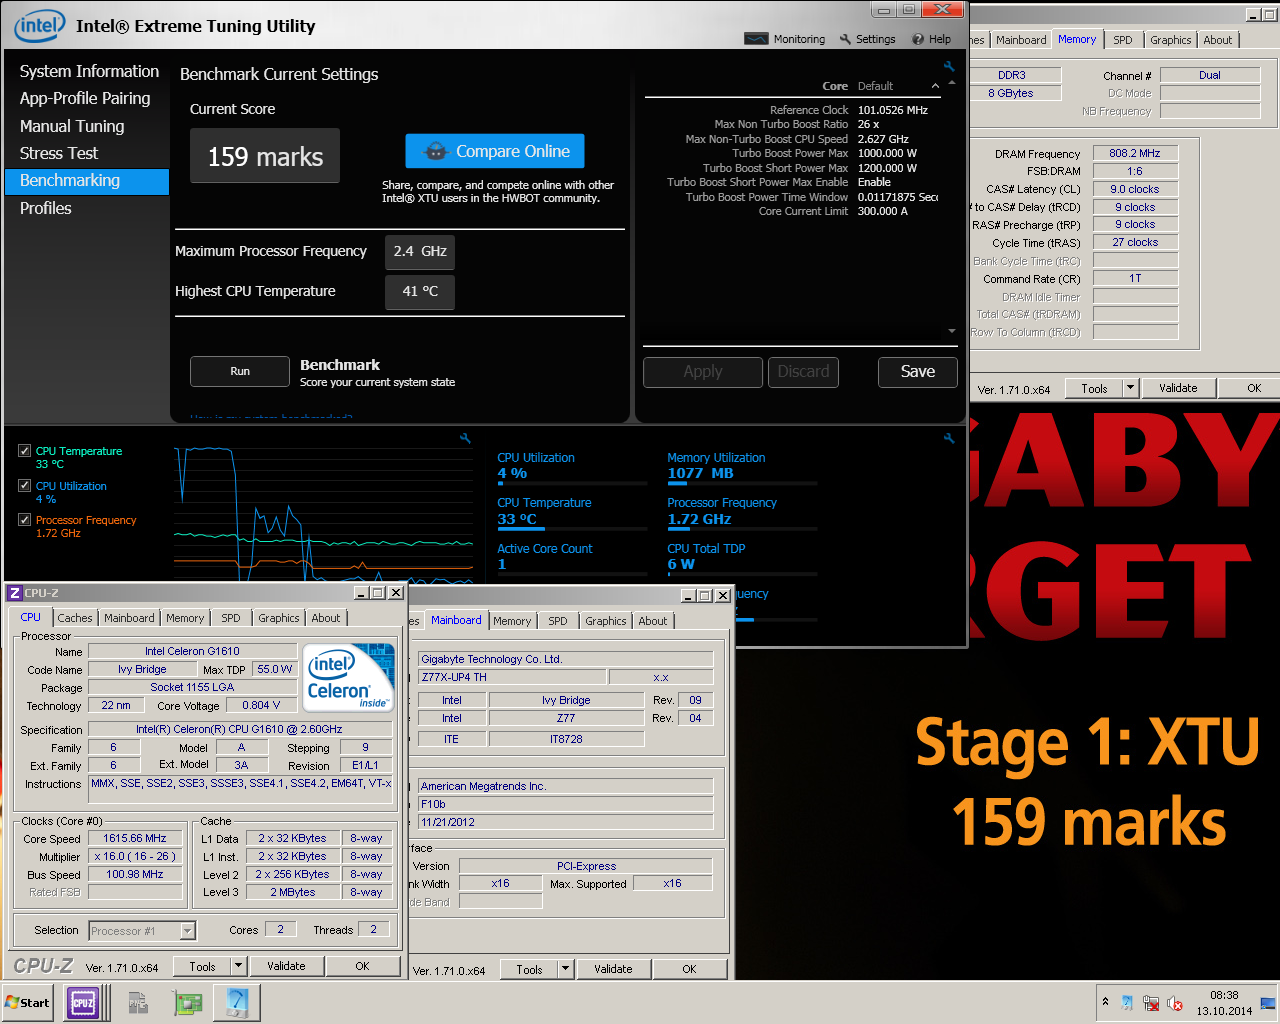Open About tab in Memory CPU-Z window

click(1218, 40)
